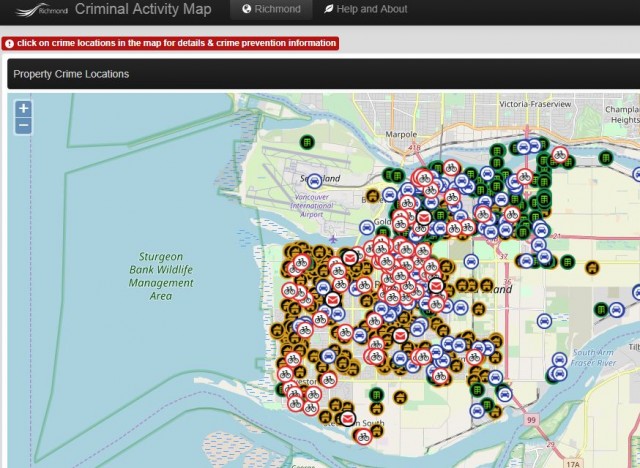Click the Criminal Activity Map title
The image size is (640, 468).
pos(143,9)
